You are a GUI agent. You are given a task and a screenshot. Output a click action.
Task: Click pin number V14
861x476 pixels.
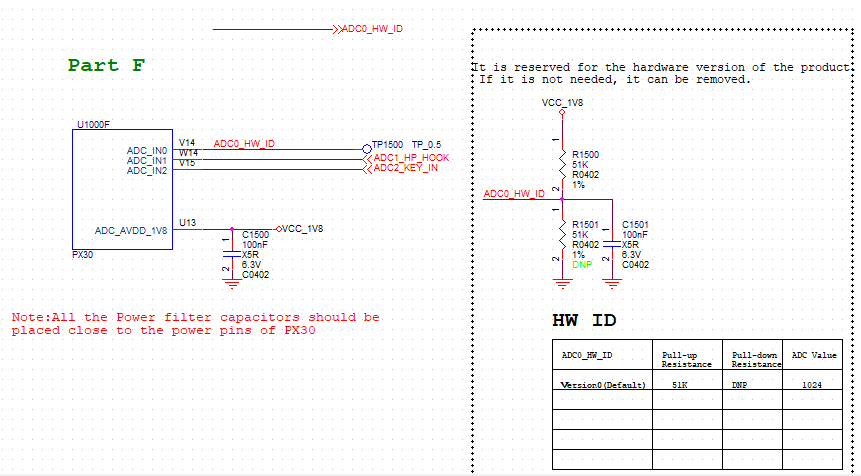click(x=187, y=143)
